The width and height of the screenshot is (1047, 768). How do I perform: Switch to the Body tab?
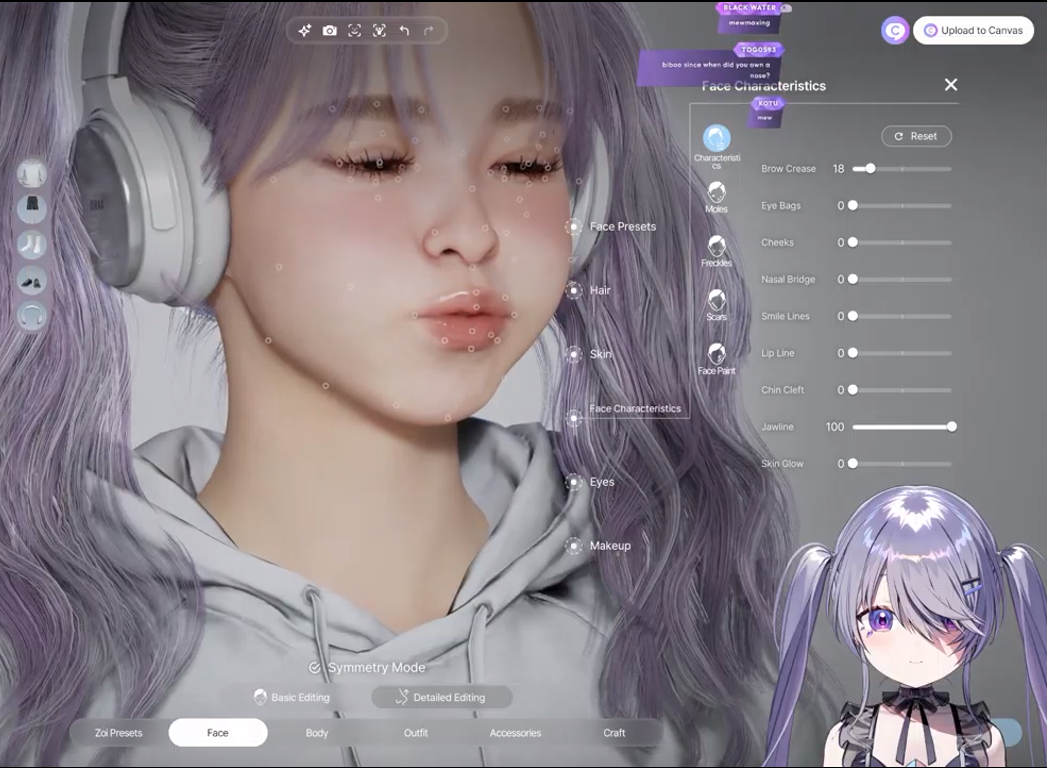[x=317, y=733]
